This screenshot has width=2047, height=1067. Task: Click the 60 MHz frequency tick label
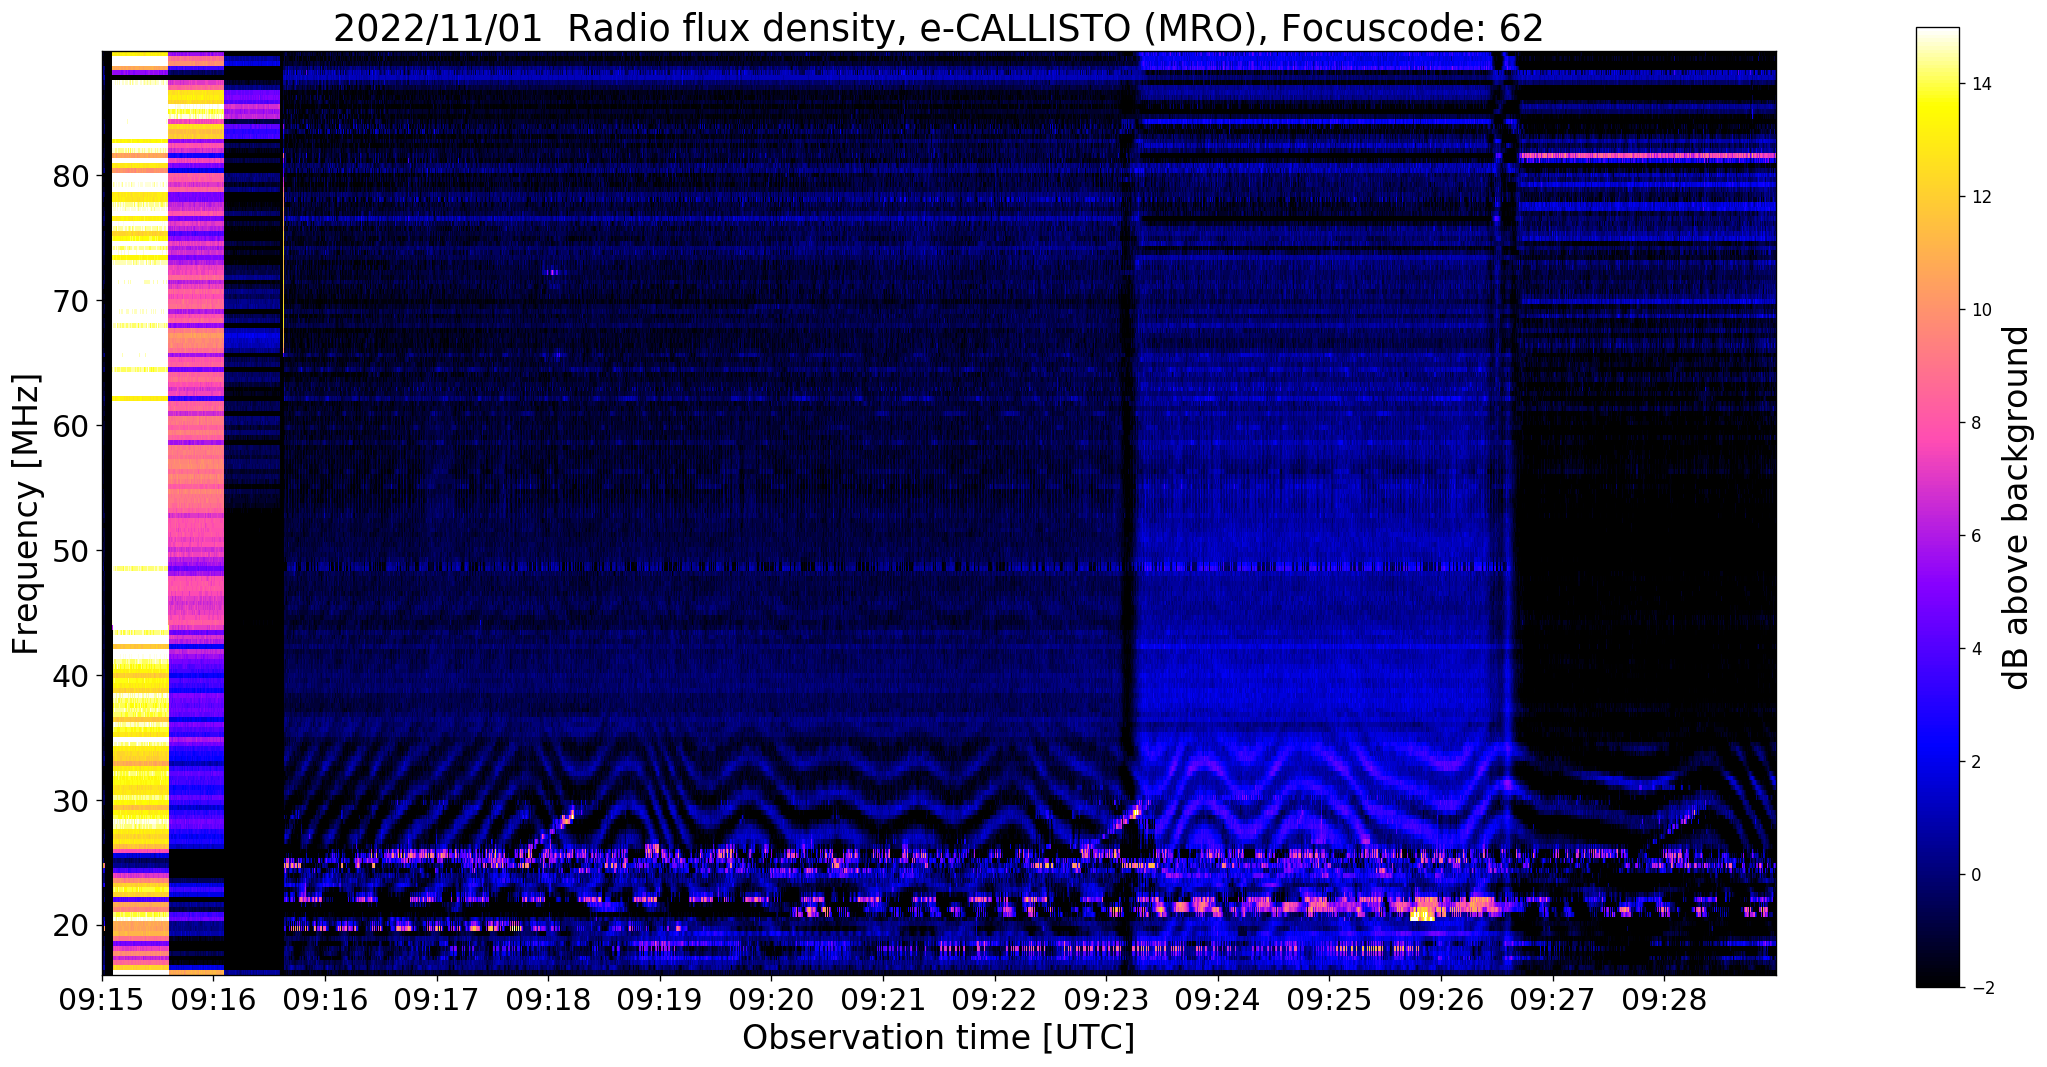(71, 426)
